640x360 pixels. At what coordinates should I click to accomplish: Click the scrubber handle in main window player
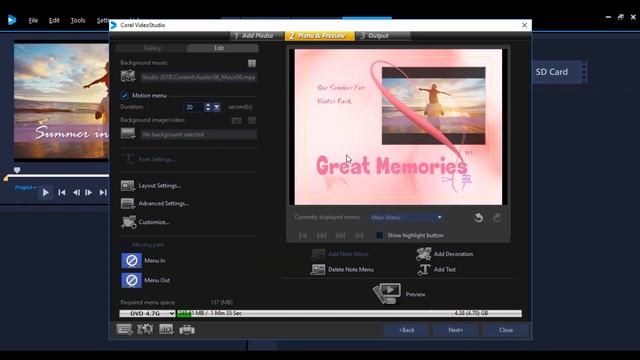point(17,170)
